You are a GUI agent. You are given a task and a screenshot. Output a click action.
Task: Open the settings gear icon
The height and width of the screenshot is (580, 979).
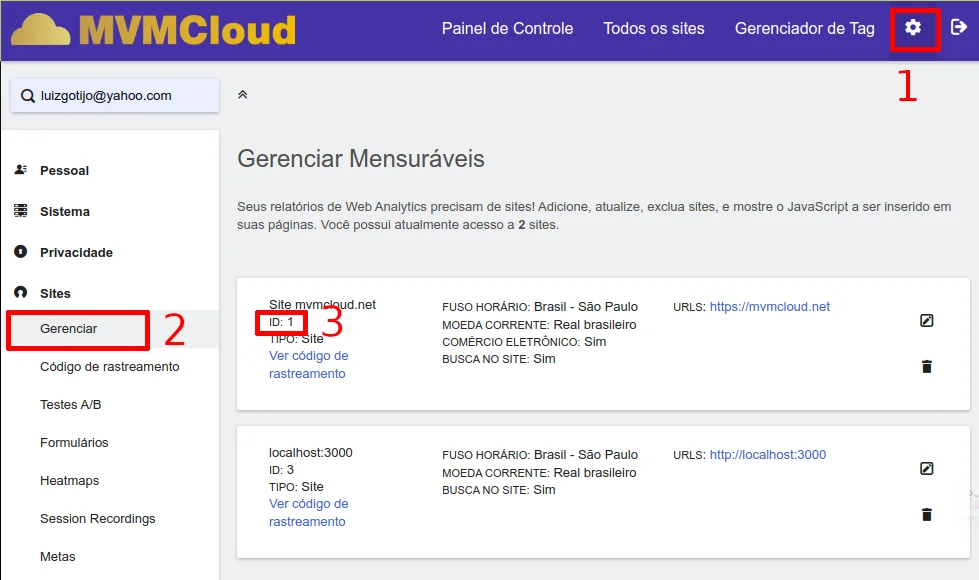(913, 28)
